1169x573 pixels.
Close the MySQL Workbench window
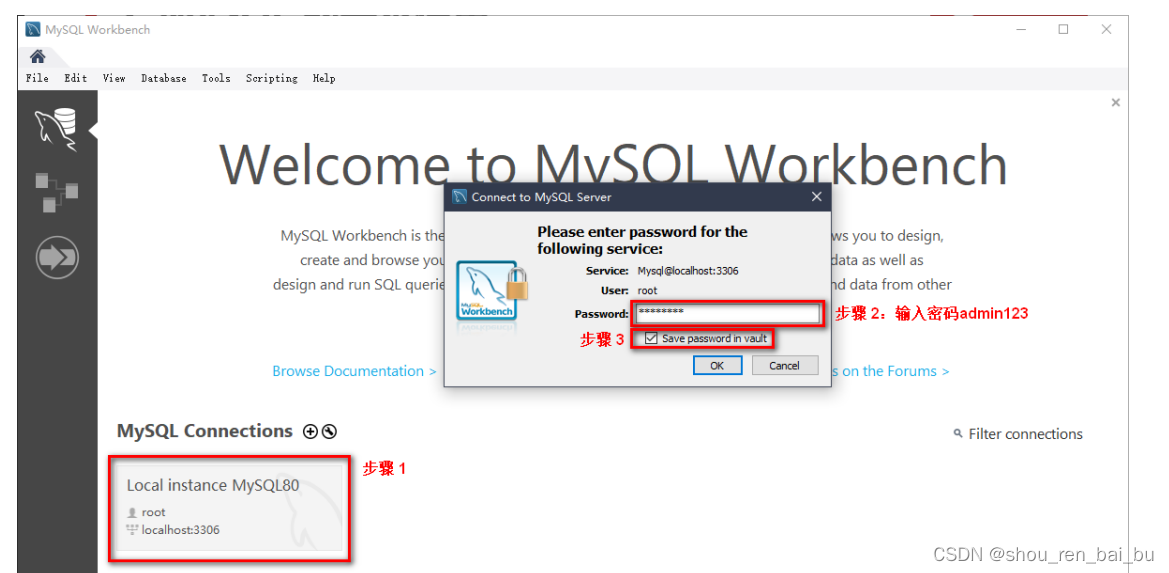tap(1106, 30)
